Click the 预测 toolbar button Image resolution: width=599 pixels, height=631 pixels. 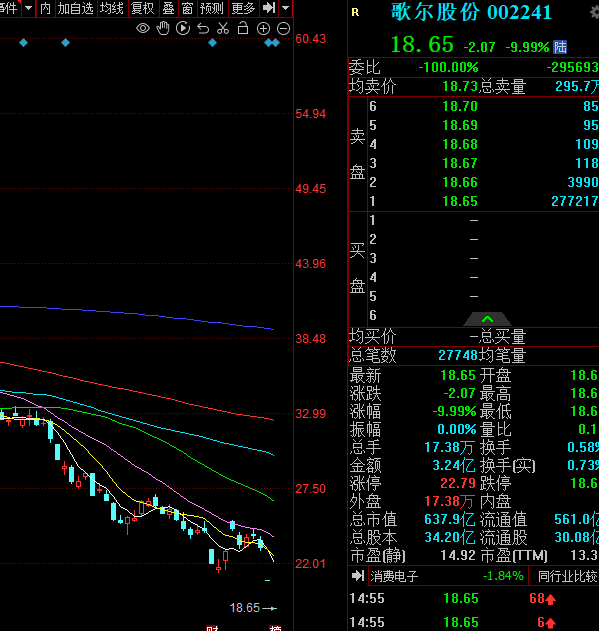tap(212, 8)
